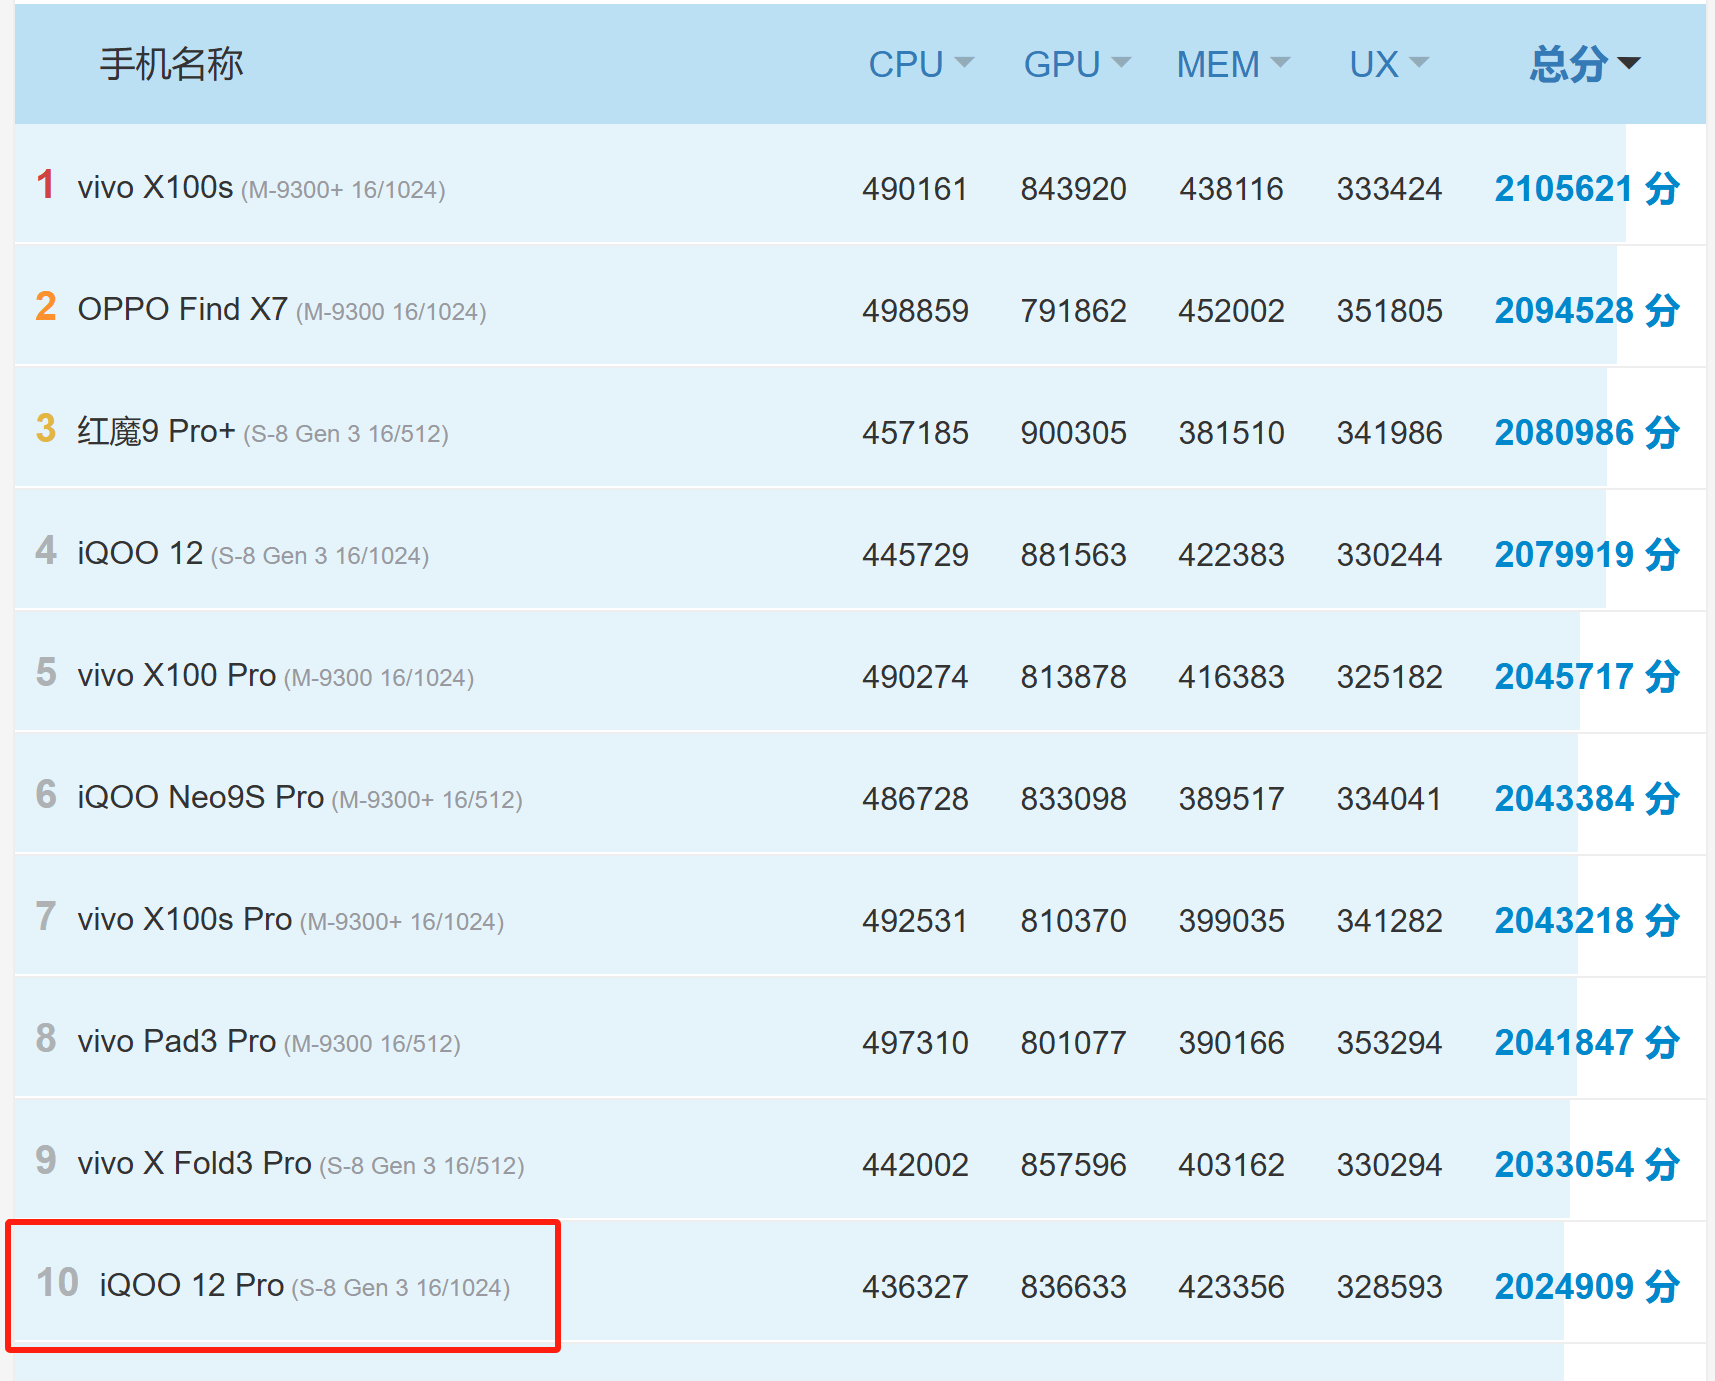1715x1381 pixels.
Task: Sort the table by UX score
Action: click(1389, 64)
